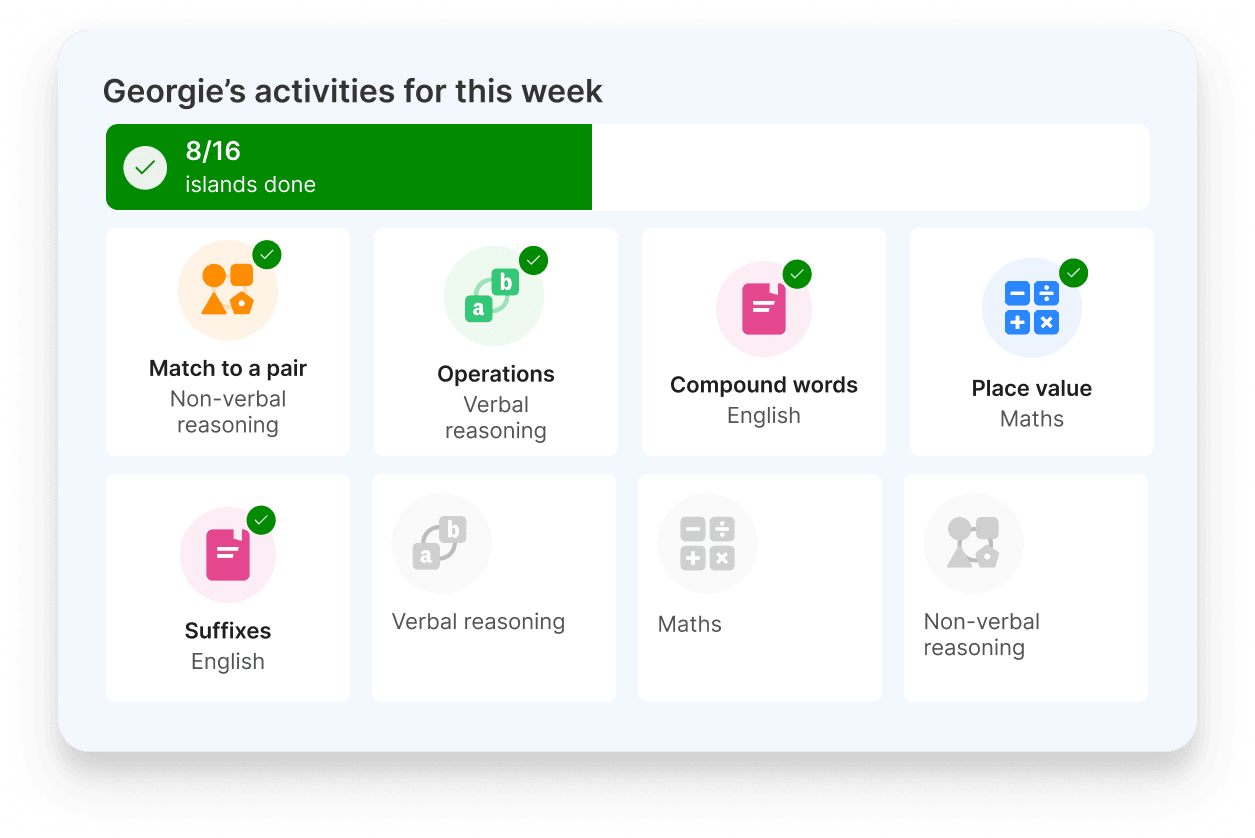Toggle the completion check on Operations
Viewport: 1255px width, 838px height.
tap(533, 261)
